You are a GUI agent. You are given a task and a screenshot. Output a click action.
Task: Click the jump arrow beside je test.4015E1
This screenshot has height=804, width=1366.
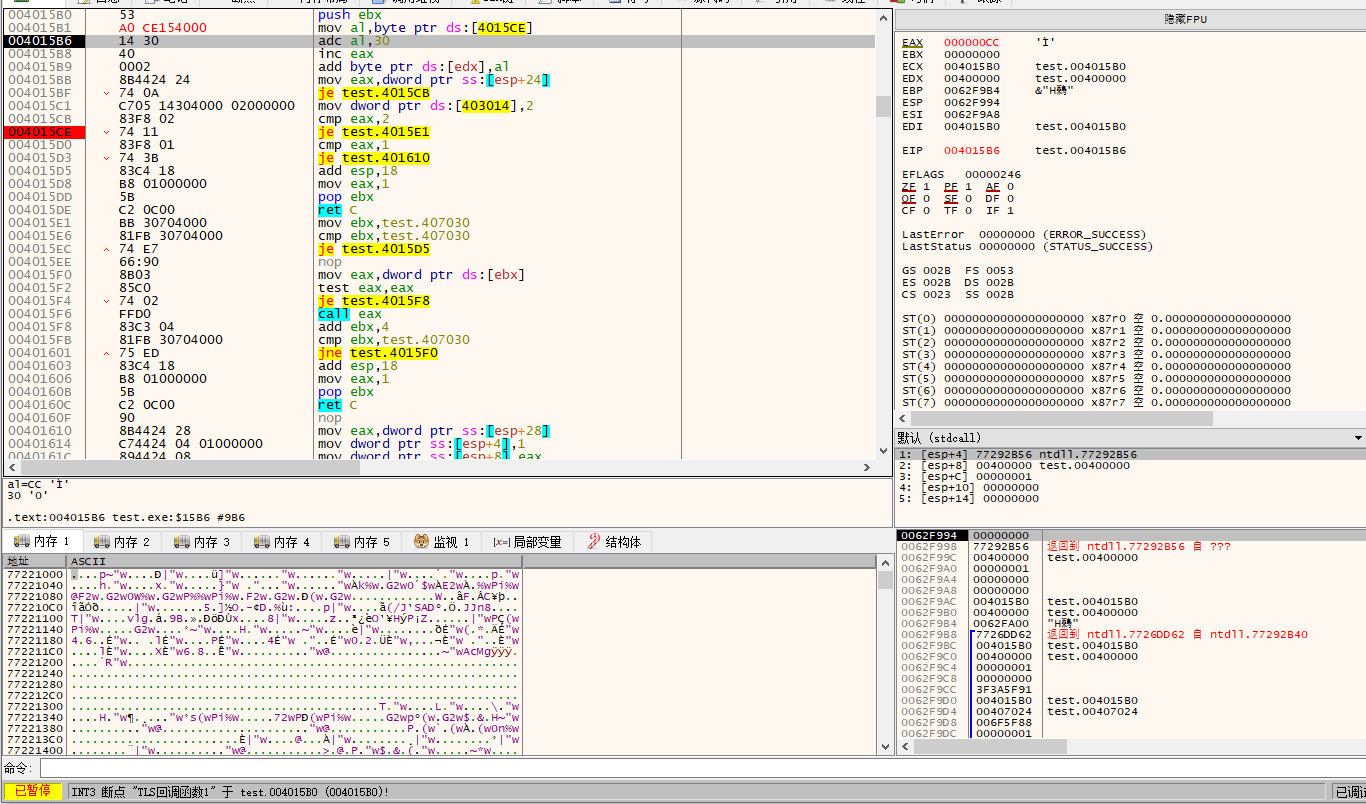[x=107, y=132]
